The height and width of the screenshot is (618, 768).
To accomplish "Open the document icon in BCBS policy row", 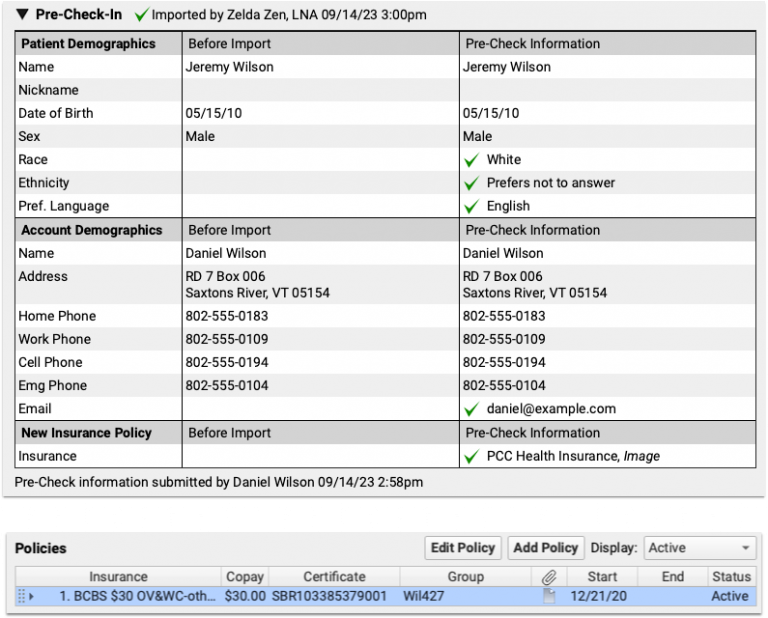I will pyautogui.click(x=549, y=596).
